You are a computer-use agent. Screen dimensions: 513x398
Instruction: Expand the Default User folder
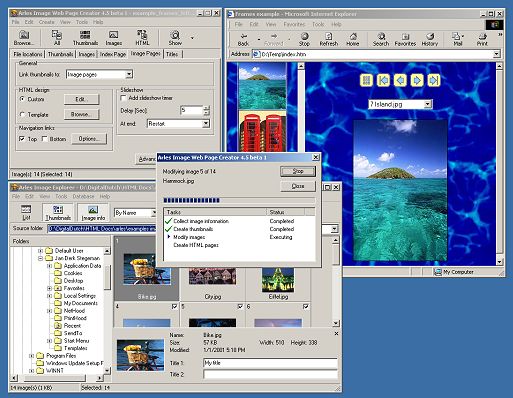coord(40,251)
